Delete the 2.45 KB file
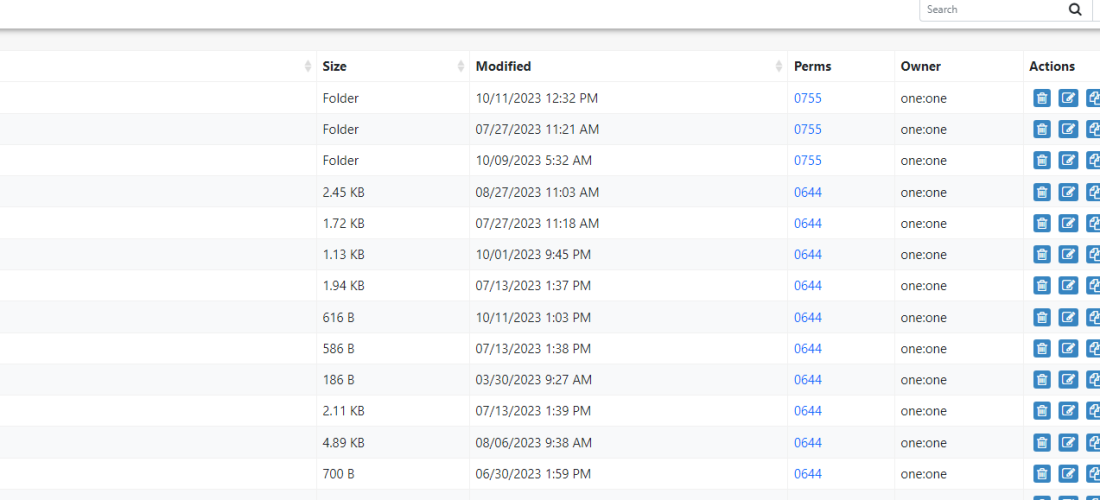 (1042, 192)
